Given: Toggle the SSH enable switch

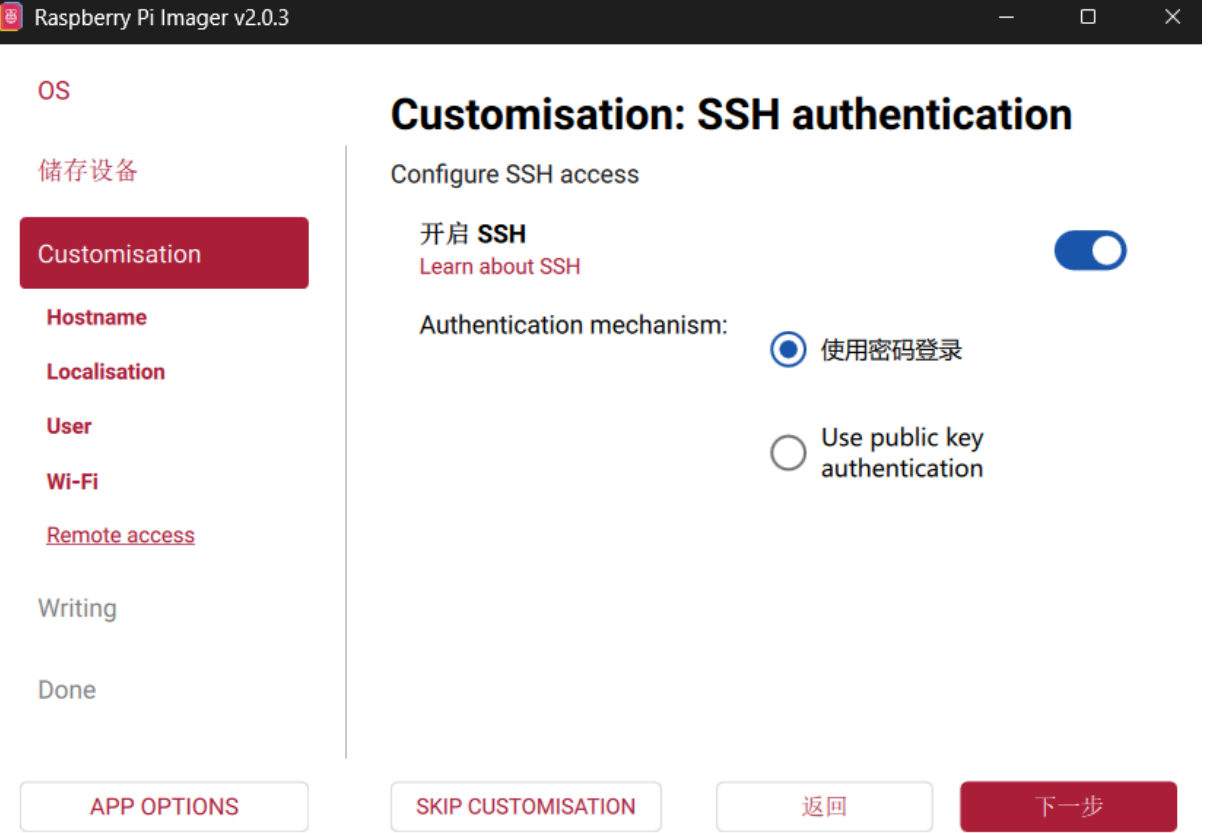Looking at the screenshot, I should (1090, 251).
